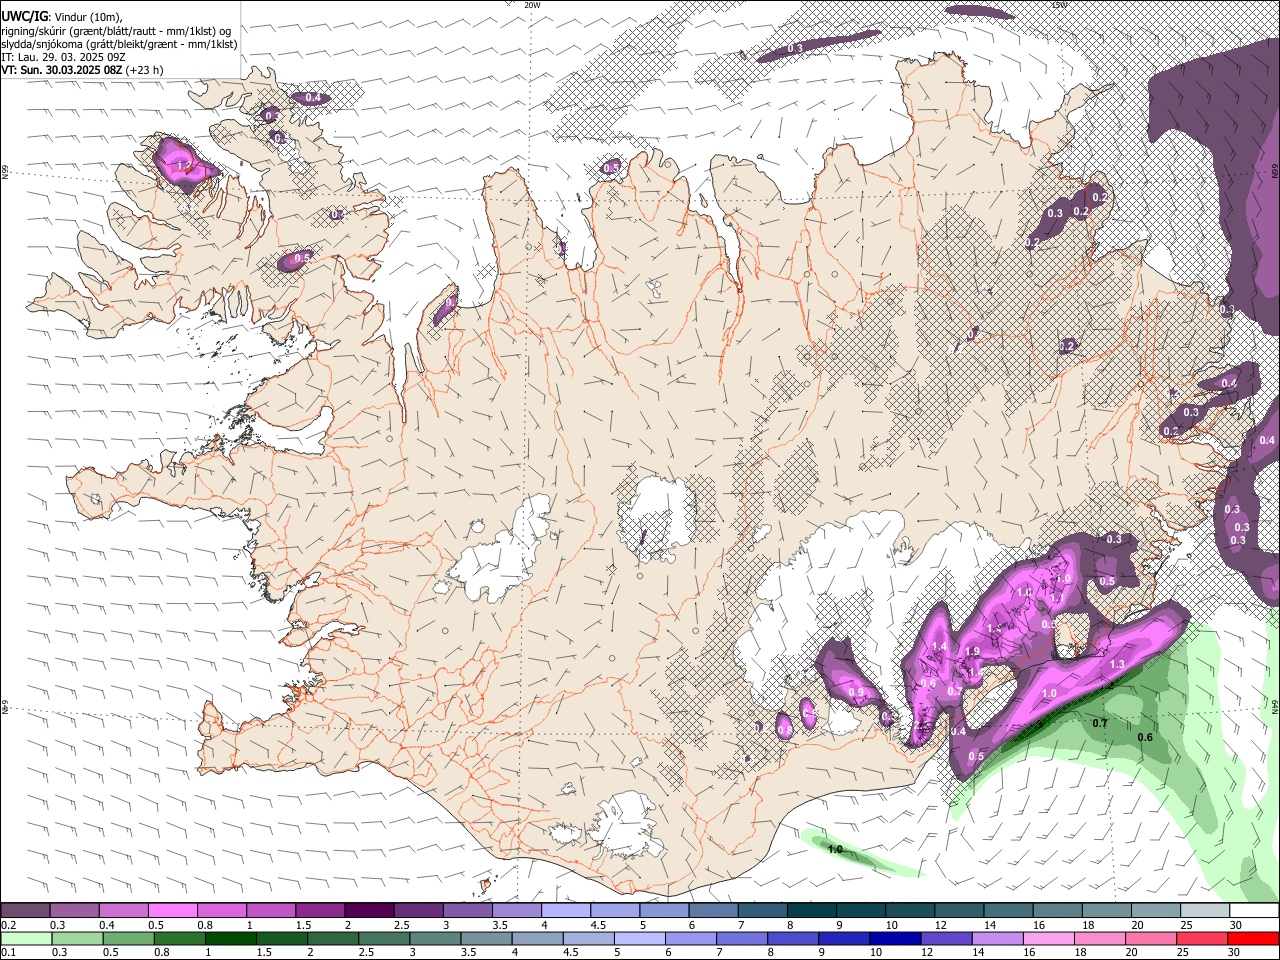Click the '1.4' precipitation value on the map

(x=939, y=647)
